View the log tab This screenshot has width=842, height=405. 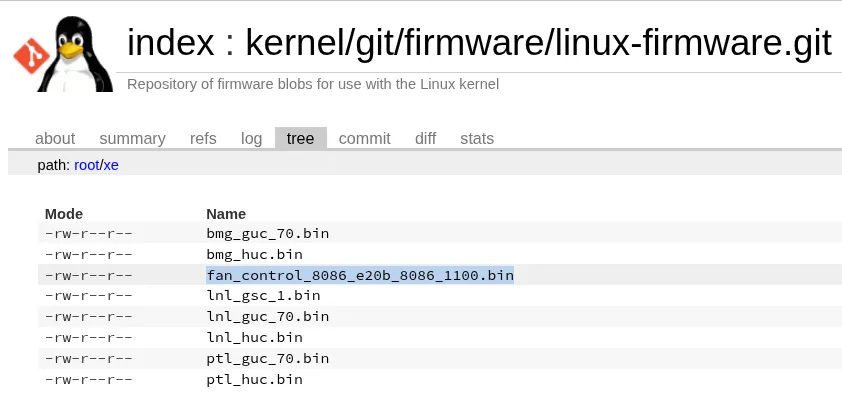point(251,139)
